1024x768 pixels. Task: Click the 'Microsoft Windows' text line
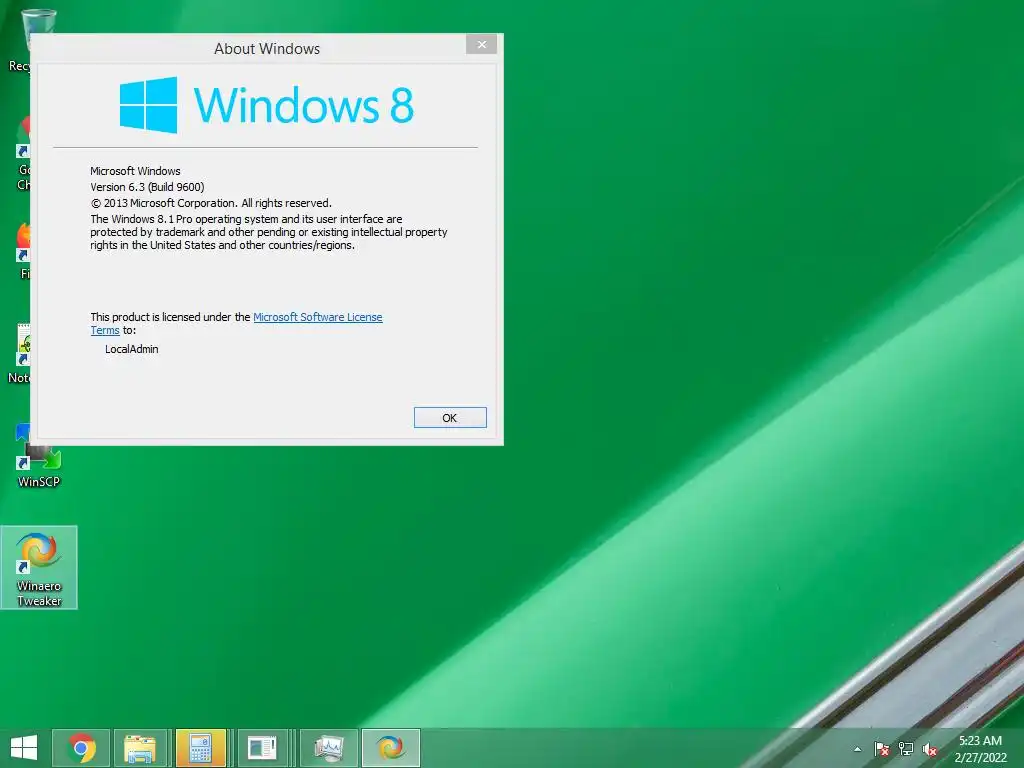135,171
